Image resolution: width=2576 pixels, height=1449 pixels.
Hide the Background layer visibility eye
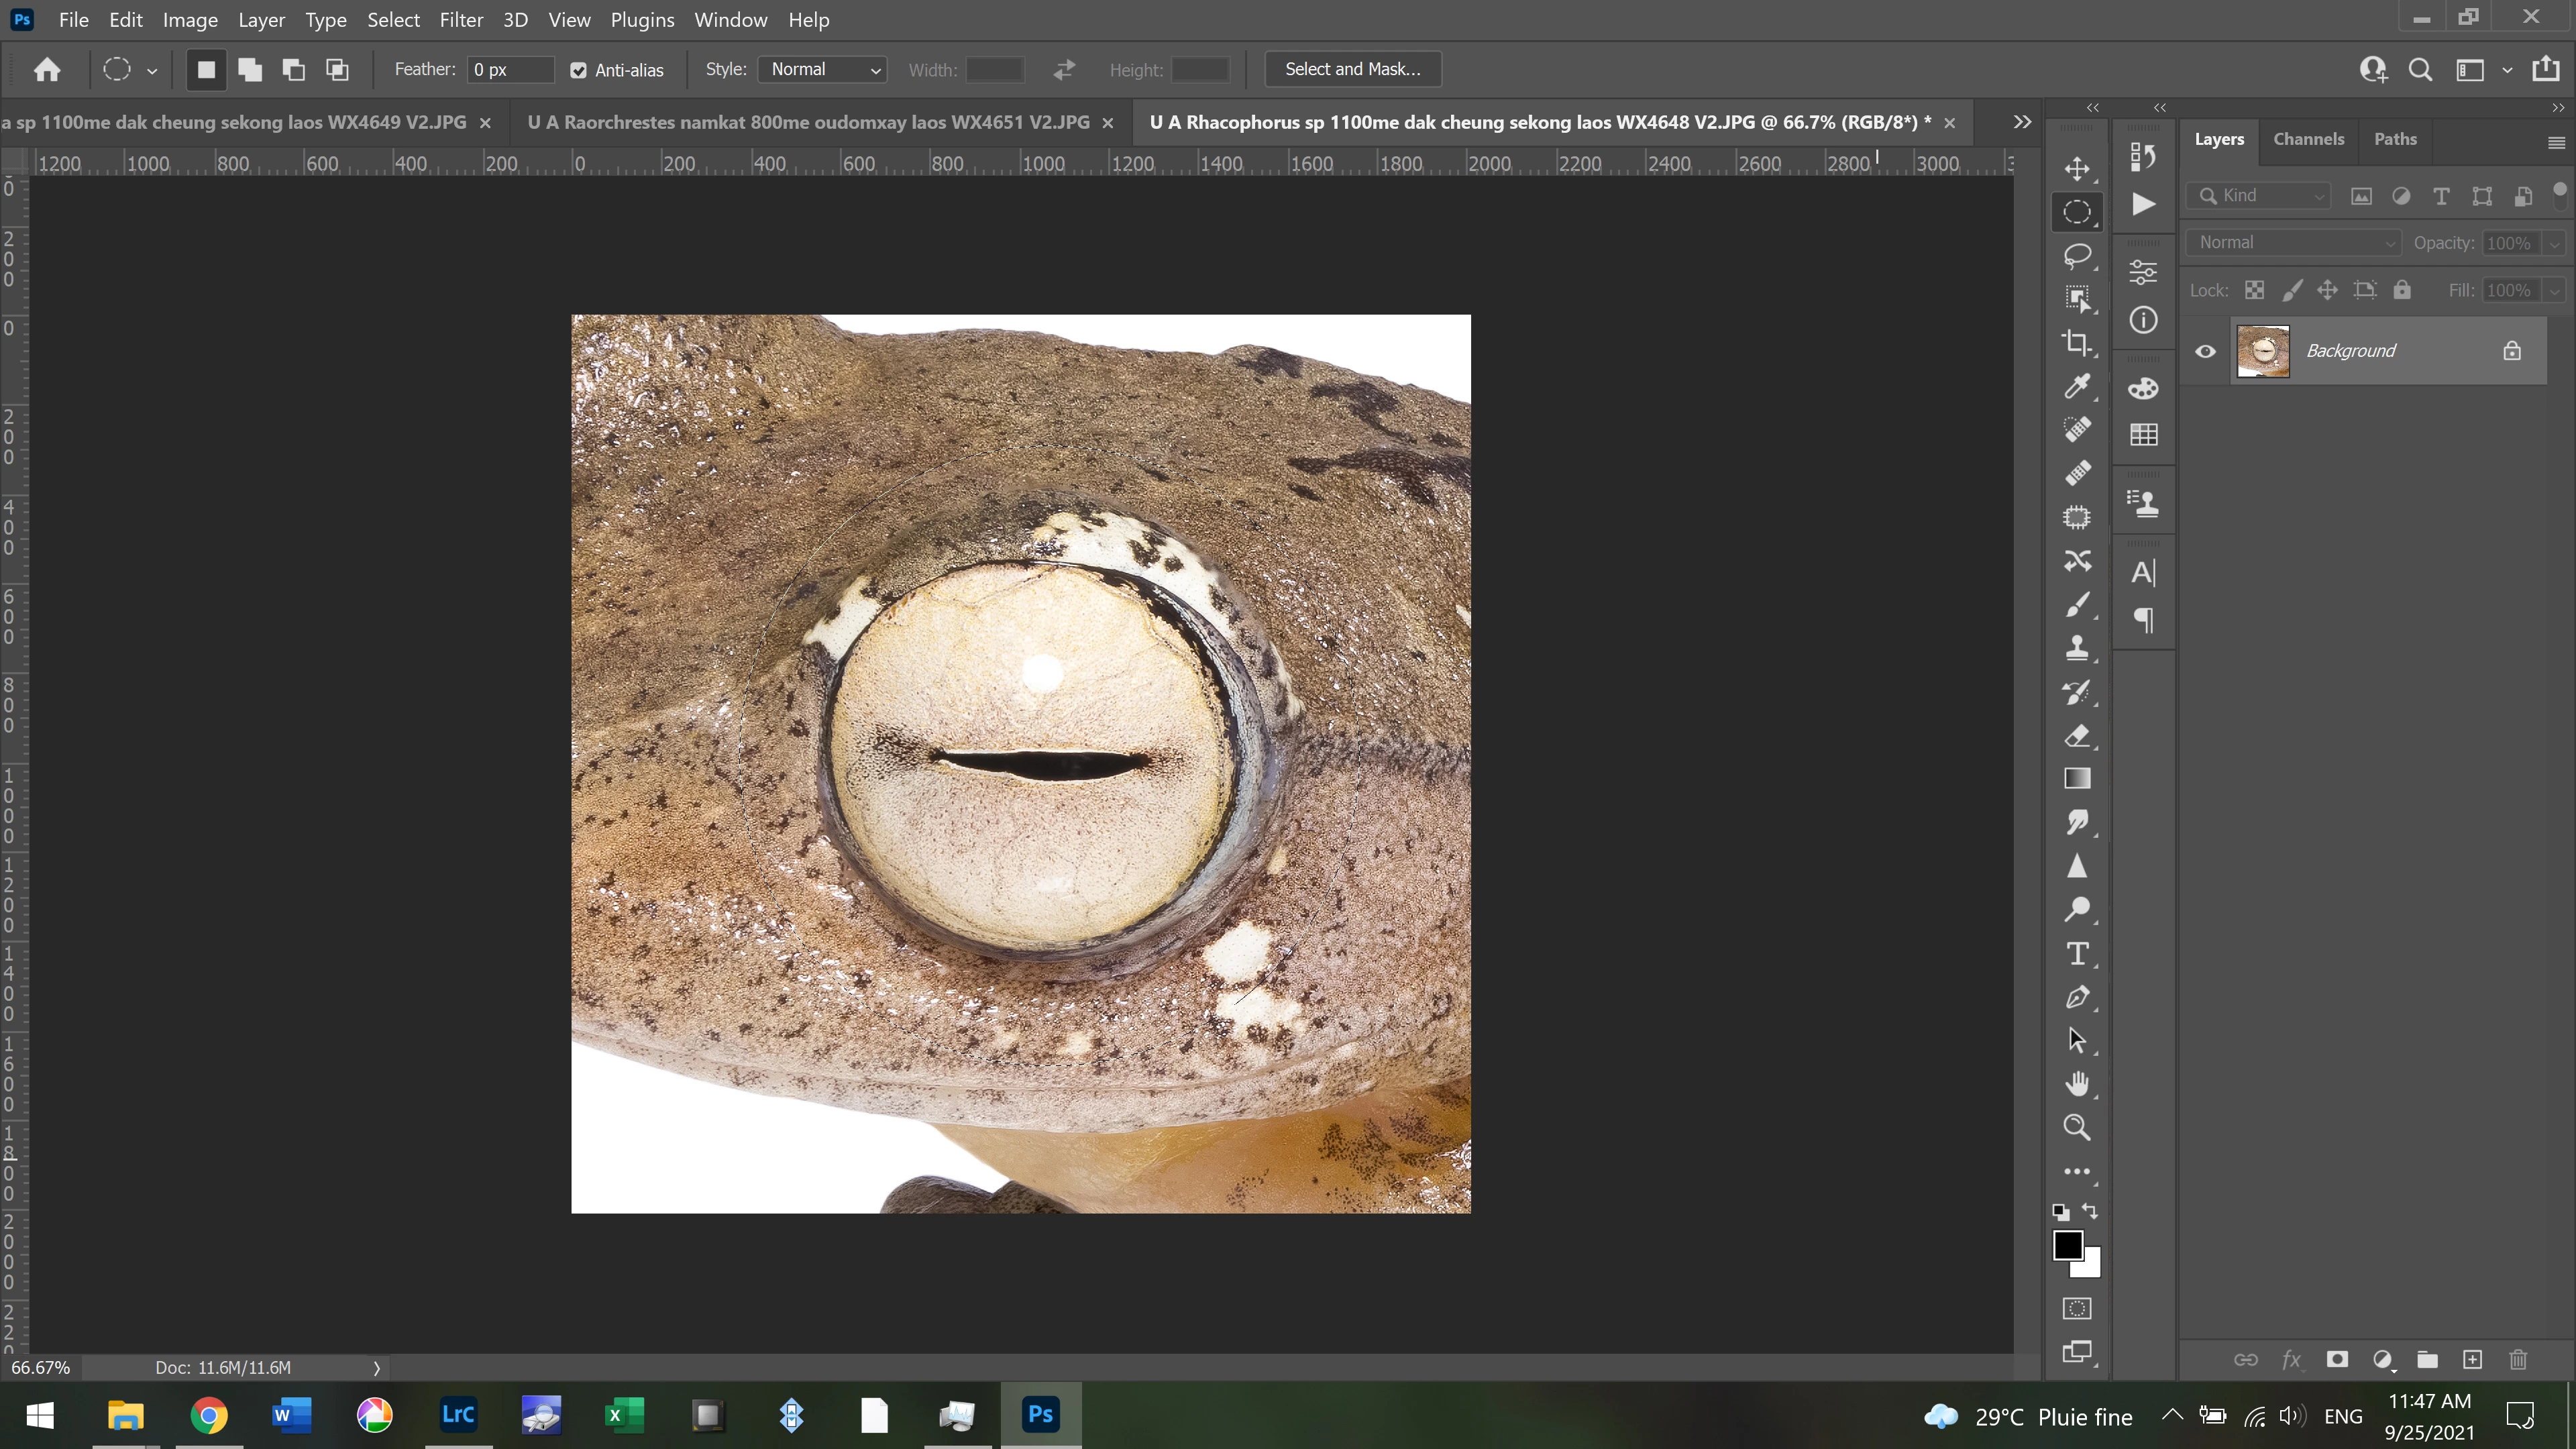click(x=2205, y=351)
